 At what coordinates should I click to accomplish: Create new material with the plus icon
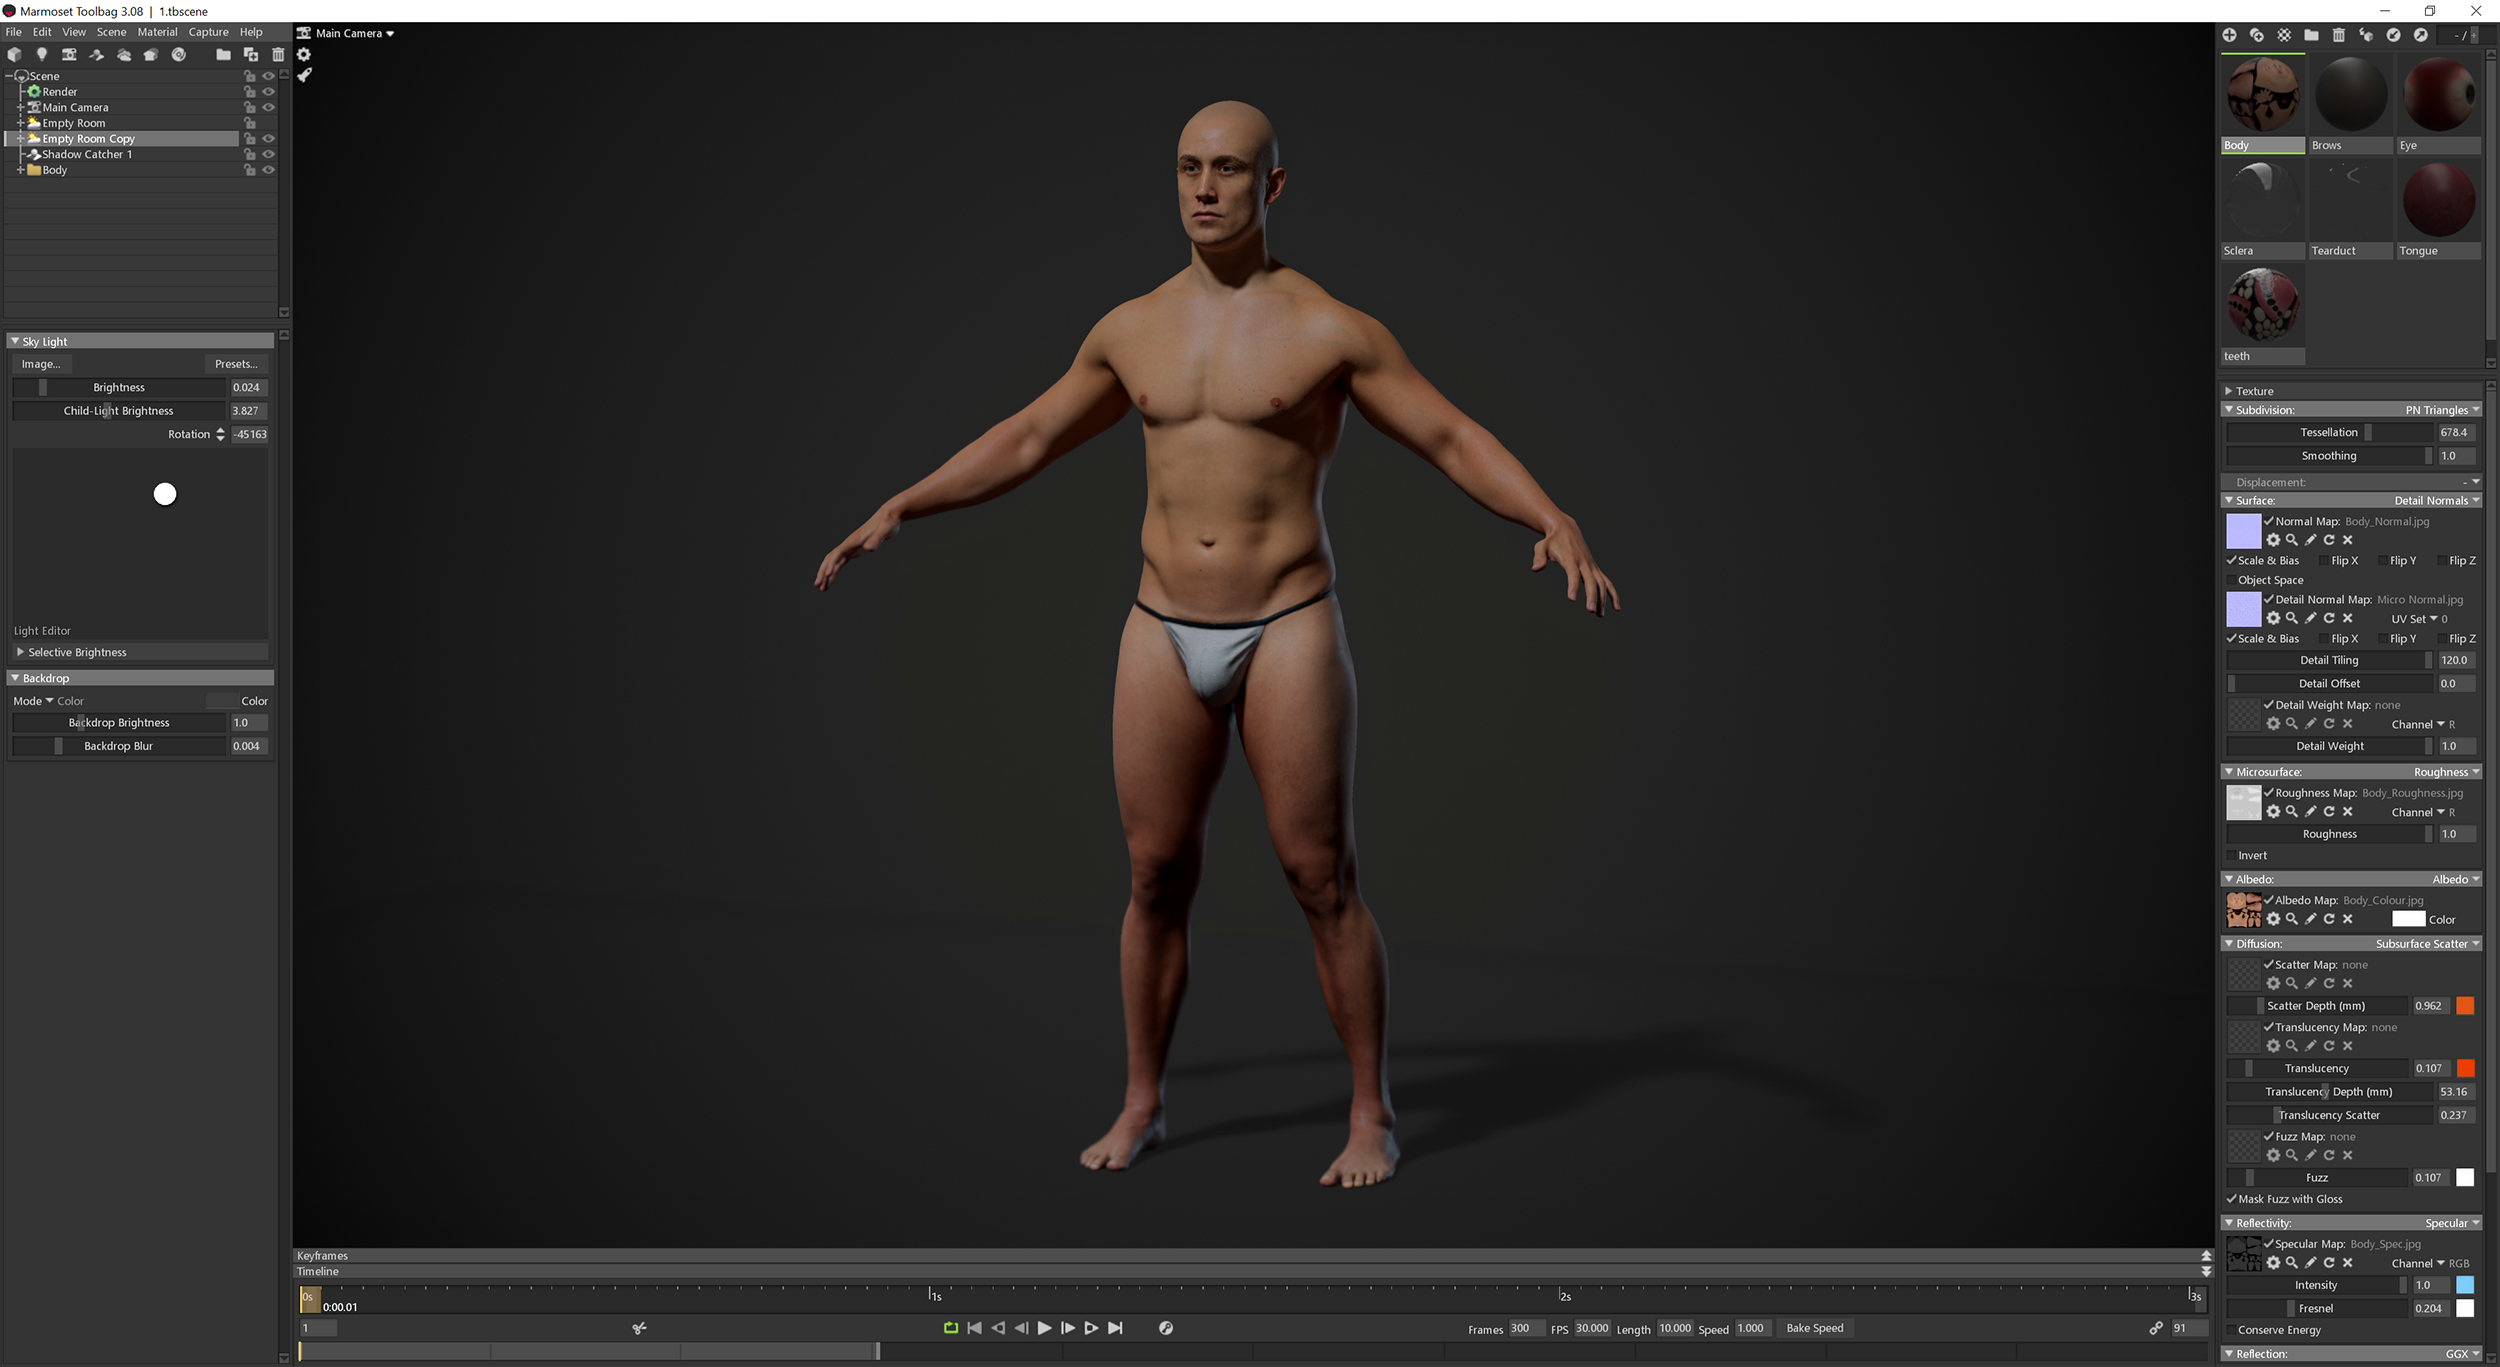pyautogui.click(x=2229, y=35)
